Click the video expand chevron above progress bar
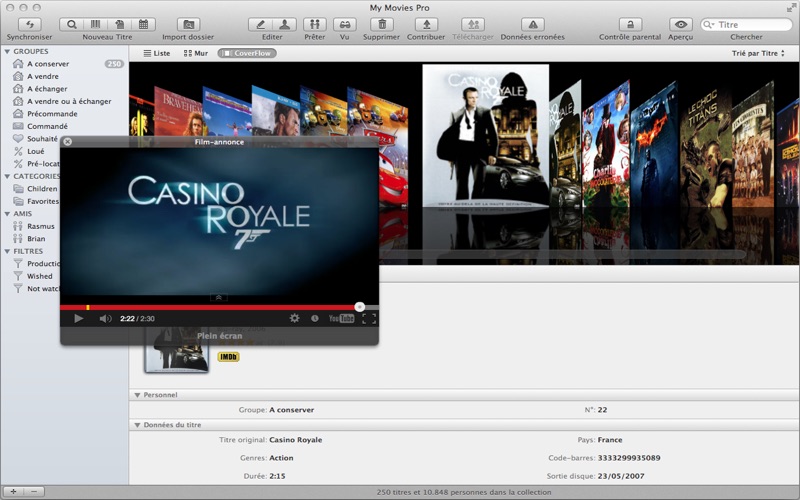 (218, 297)
